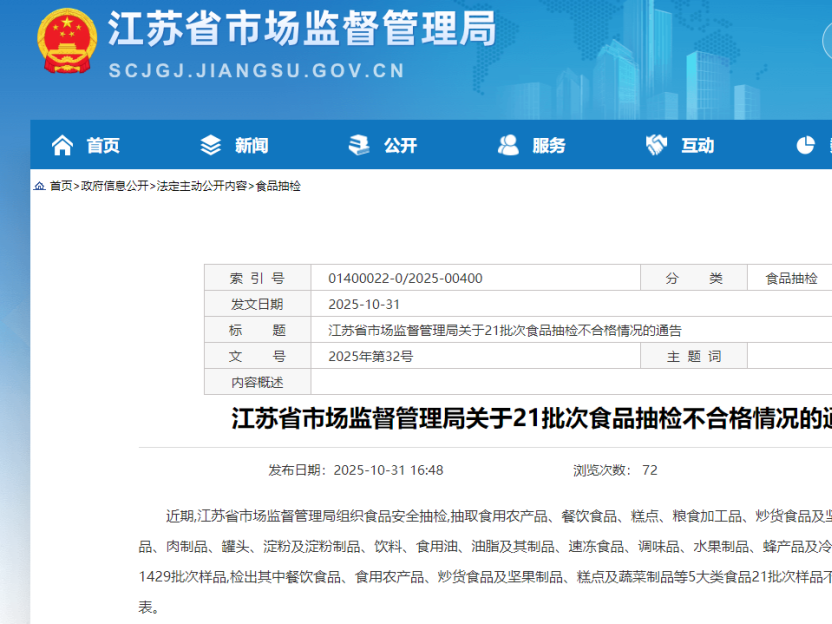
Task: Click the 2025年第32号 document number cell
Action: coord(370,356)
